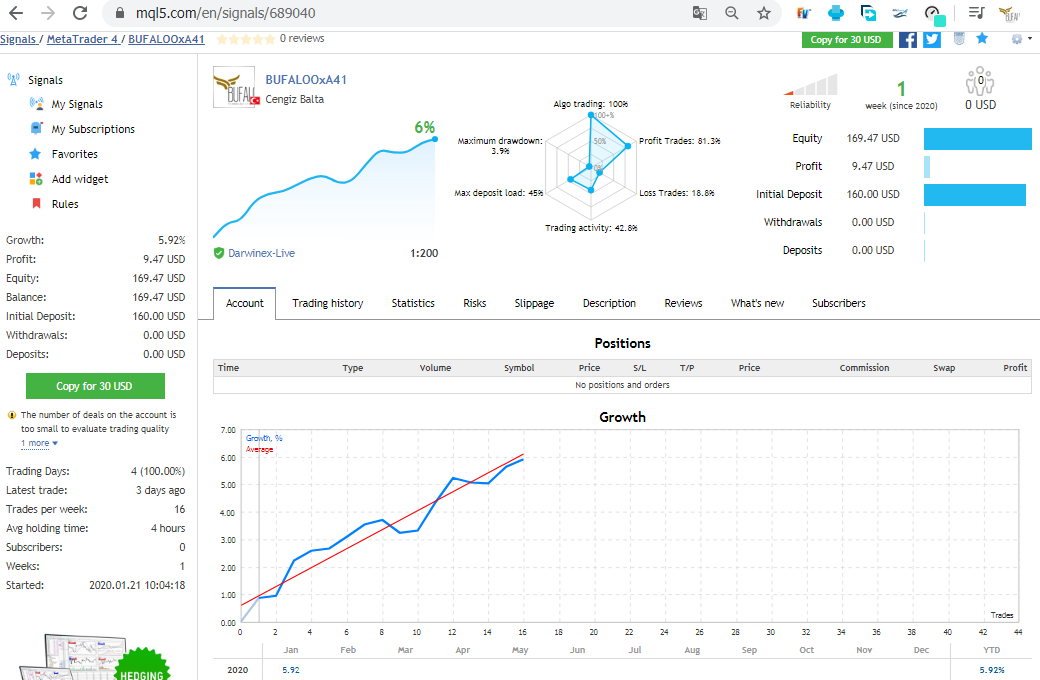Open the Statistics tab
The height and width of the screenshot is (680, 1040).
[x=413, y=303]
